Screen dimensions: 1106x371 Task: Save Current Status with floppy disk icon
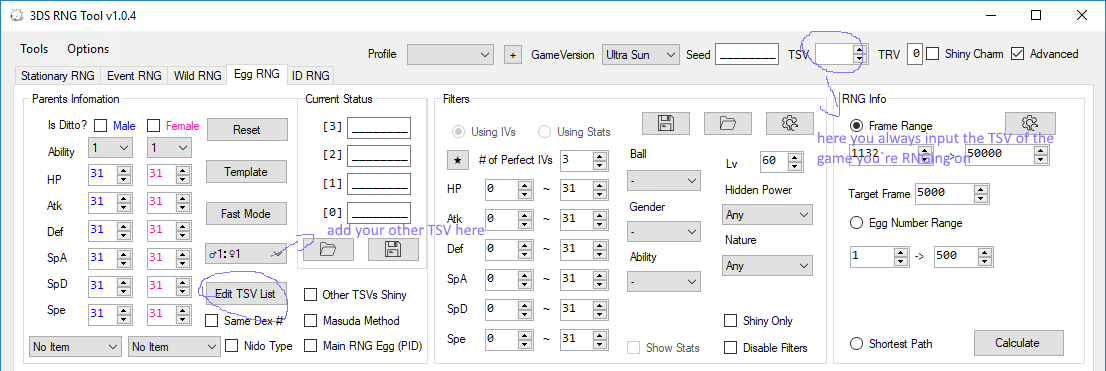[x=393, y=249]
